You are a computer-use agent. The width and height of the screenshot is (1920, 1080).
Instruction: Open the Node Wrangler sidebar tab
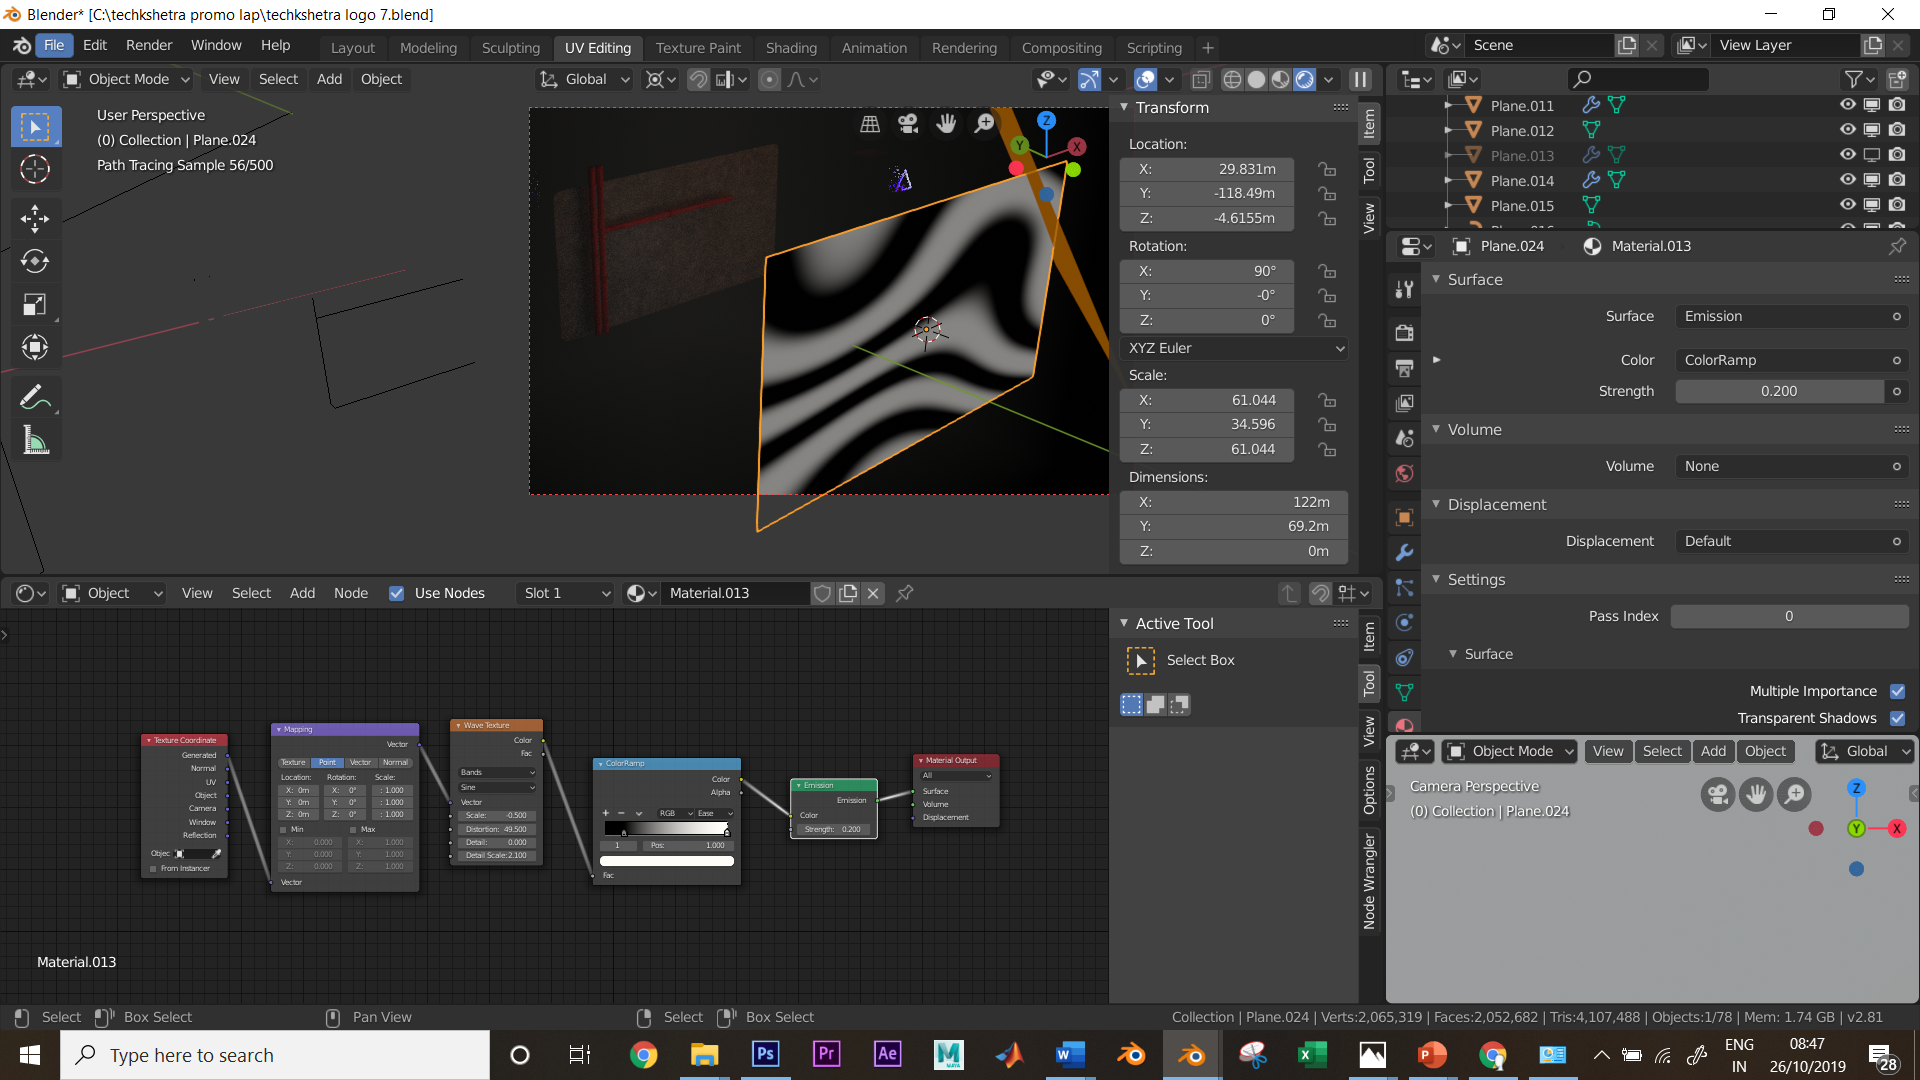click(1369, 881)
